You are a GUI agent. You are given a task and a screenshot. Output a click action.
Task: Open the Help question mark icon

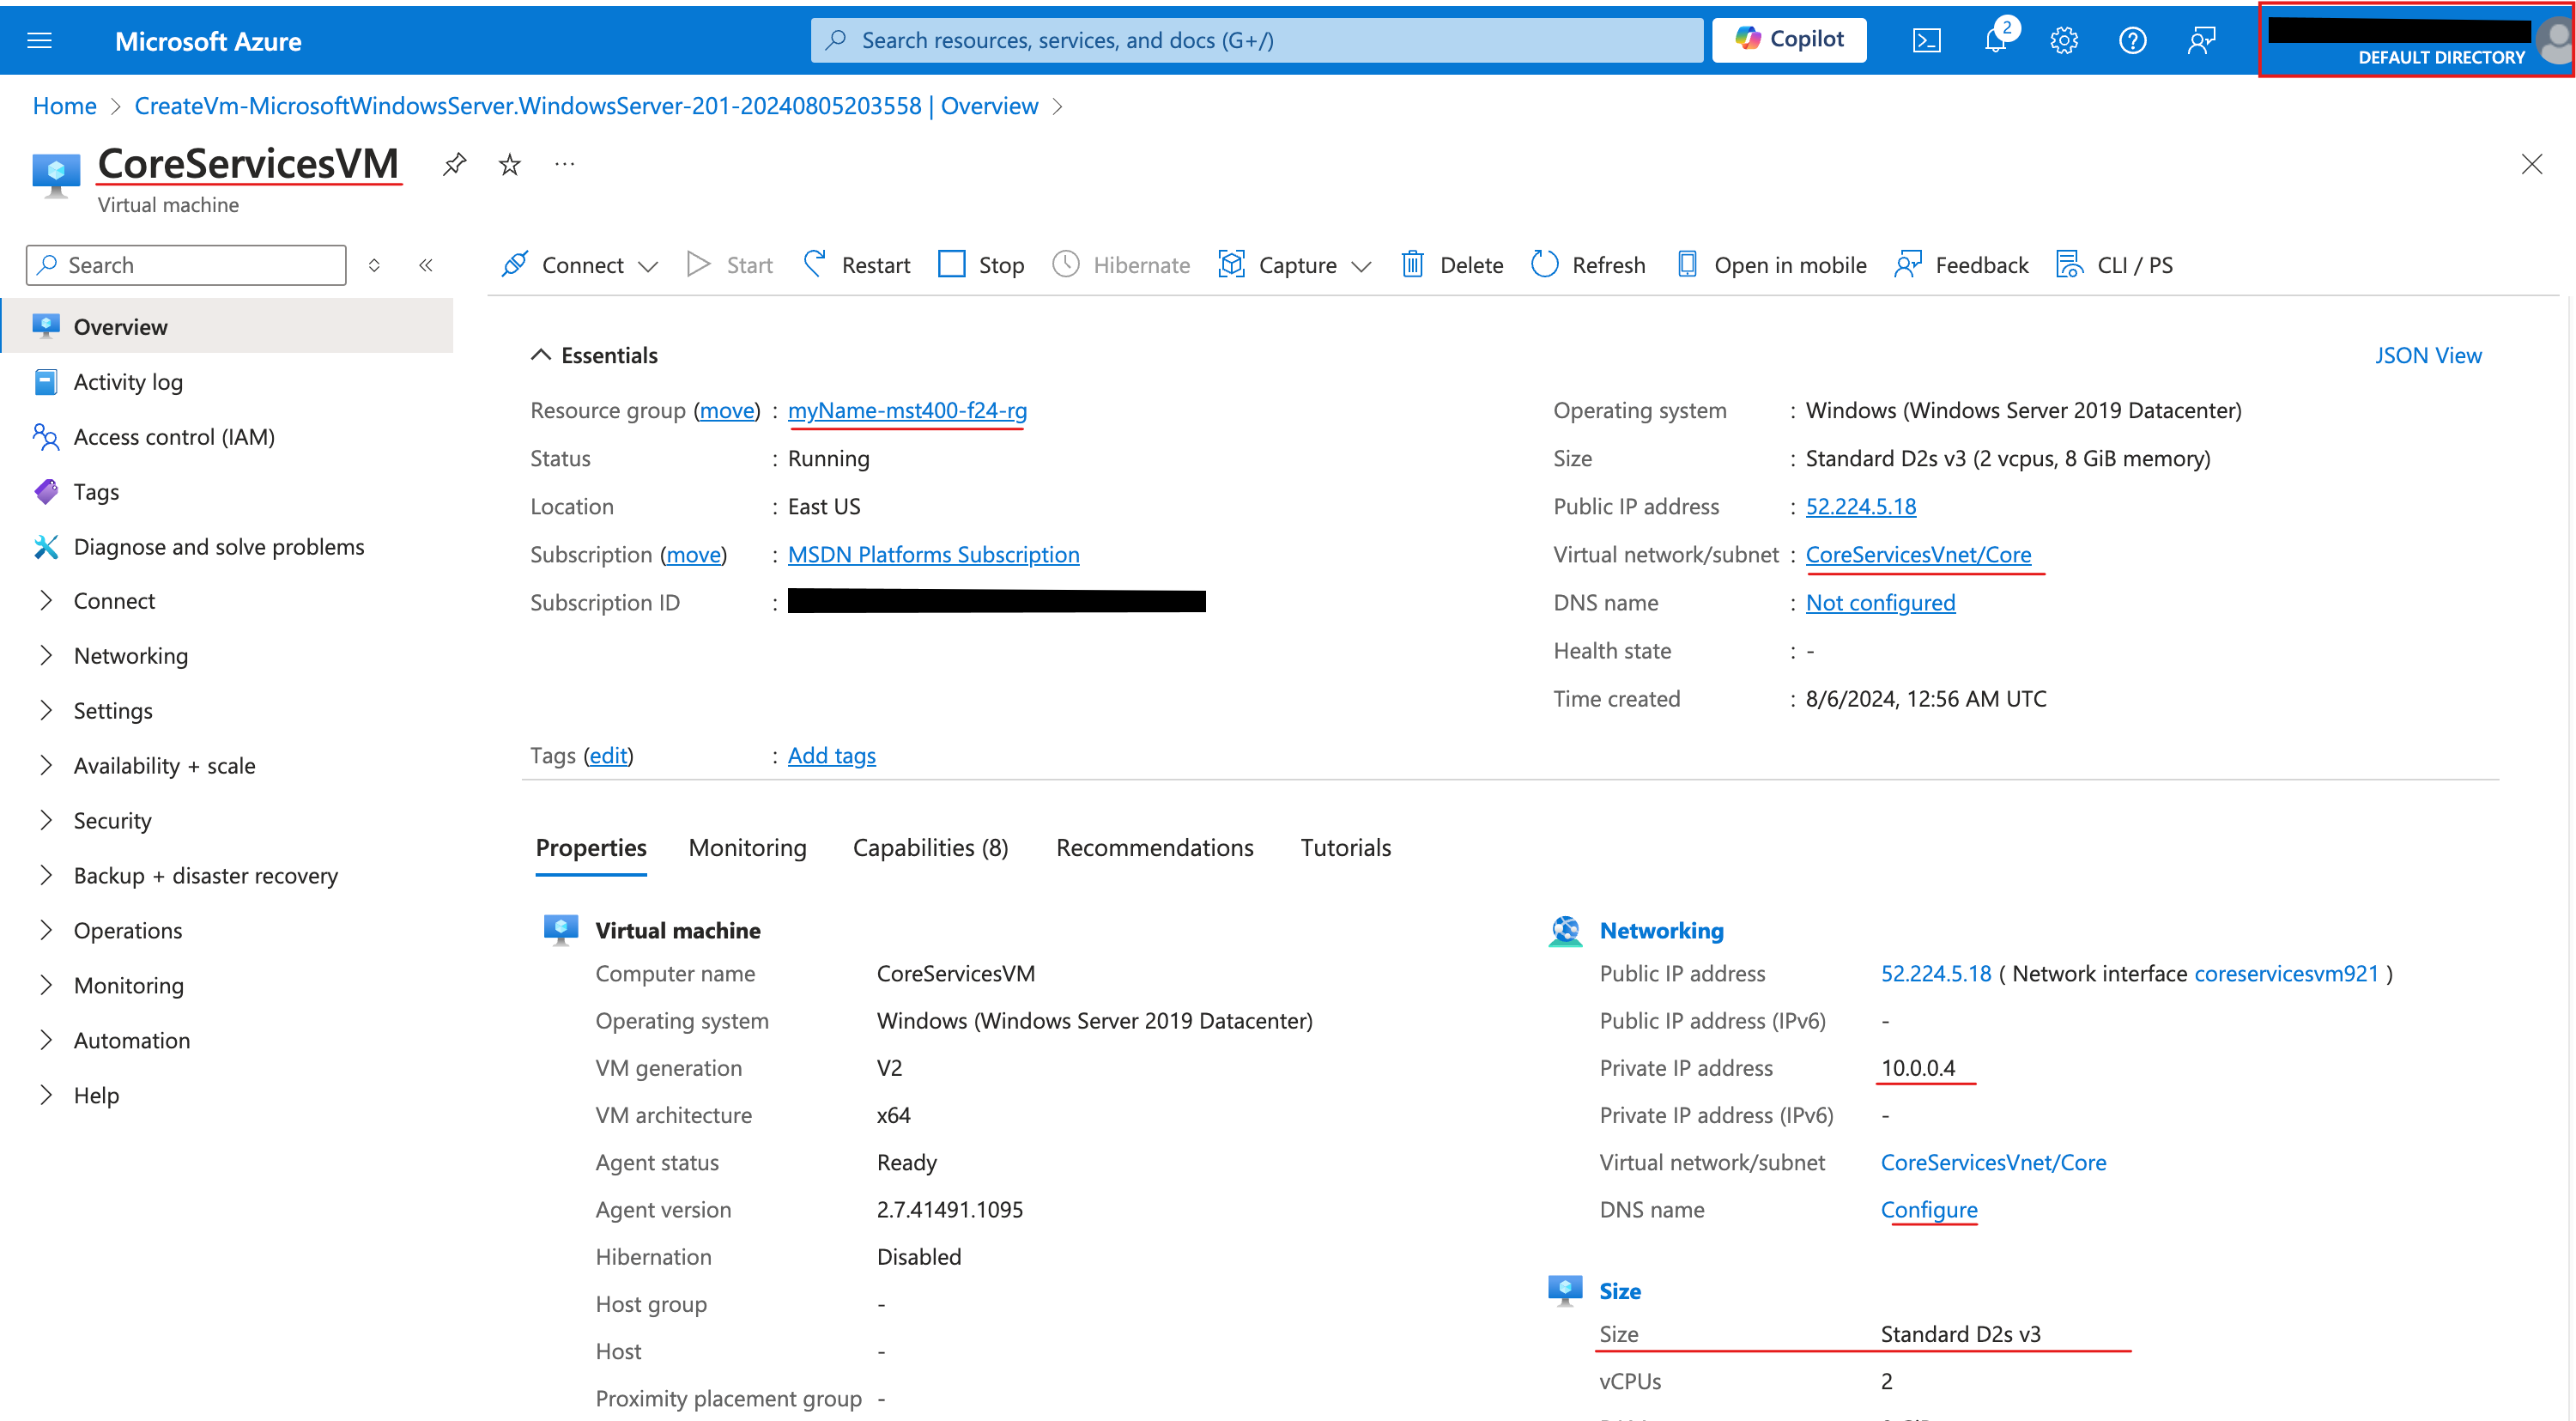(2132, 40)
